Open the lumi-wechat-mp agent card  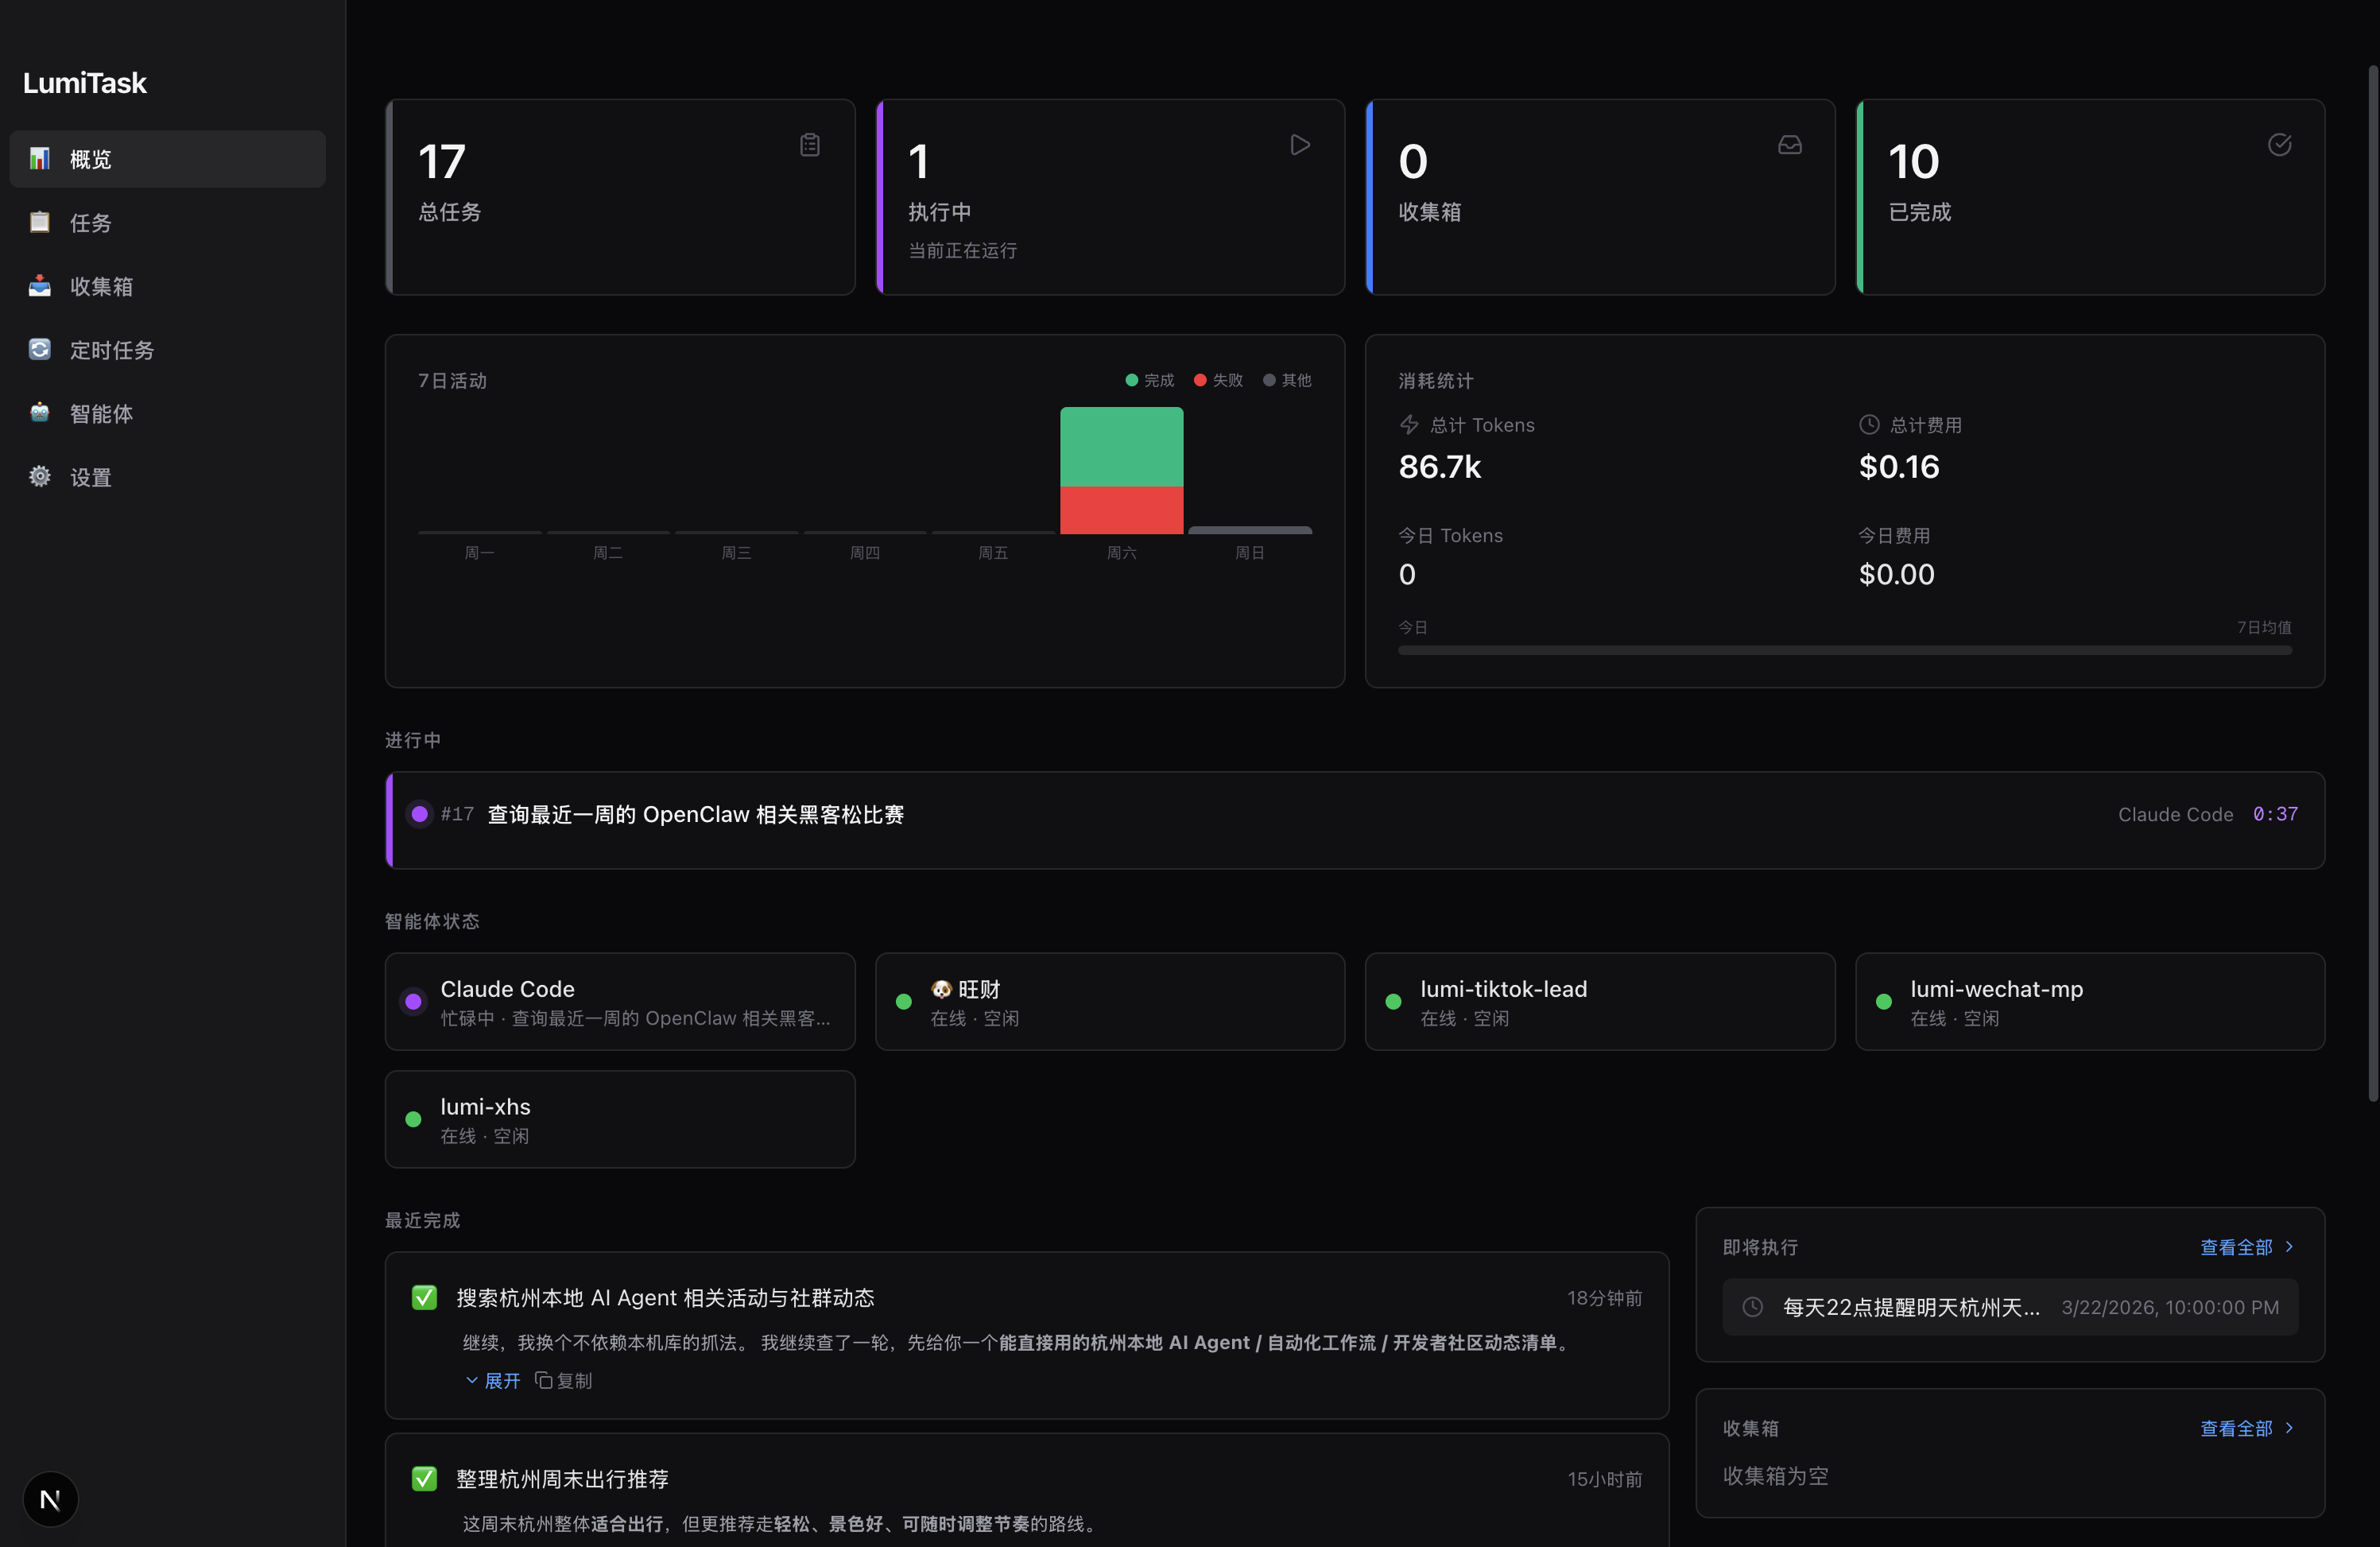[2090, 1002]
